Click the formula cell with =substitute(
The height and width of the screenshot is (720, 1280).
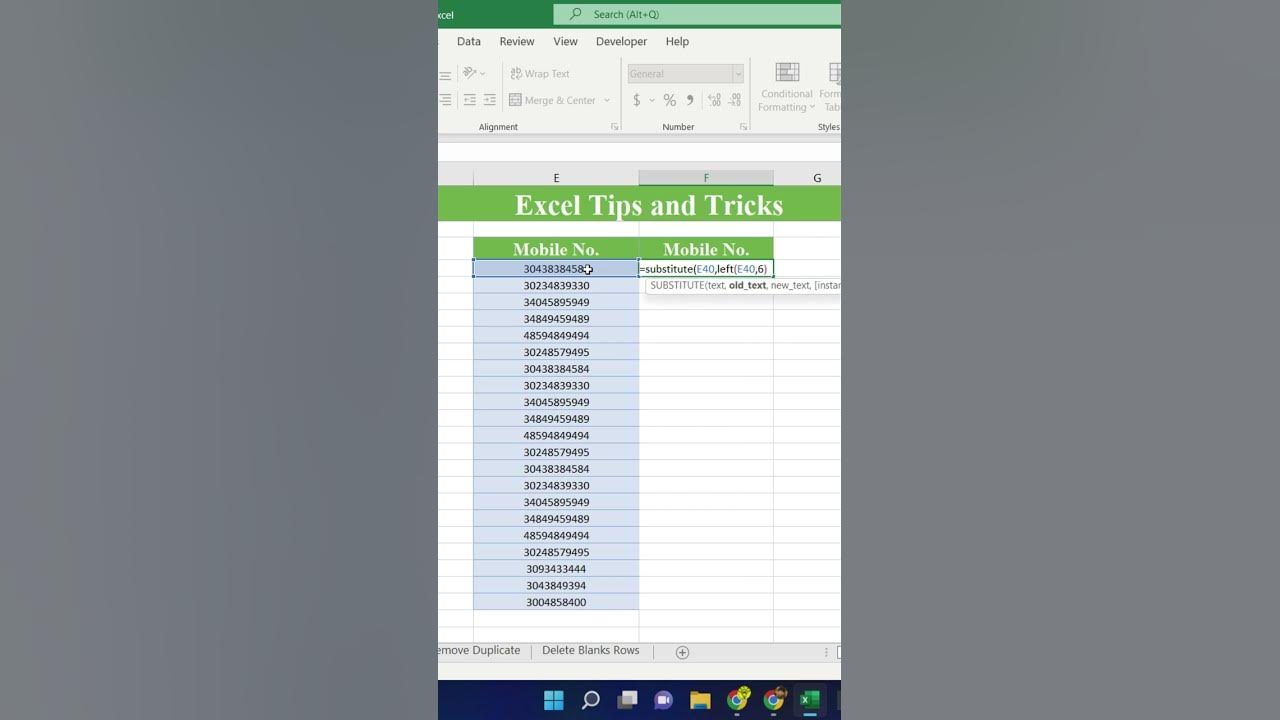click(x=706, y=269)
